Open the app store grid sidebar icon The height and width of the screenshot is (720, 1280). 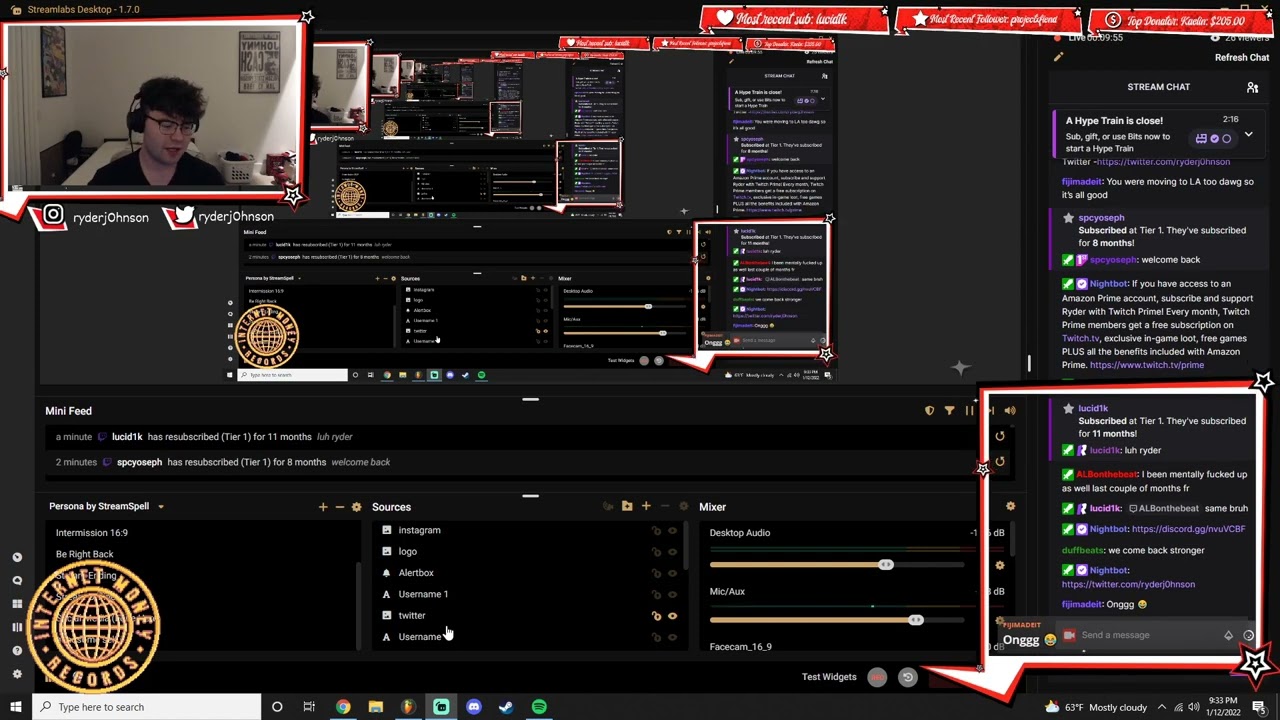click(16, 603)
